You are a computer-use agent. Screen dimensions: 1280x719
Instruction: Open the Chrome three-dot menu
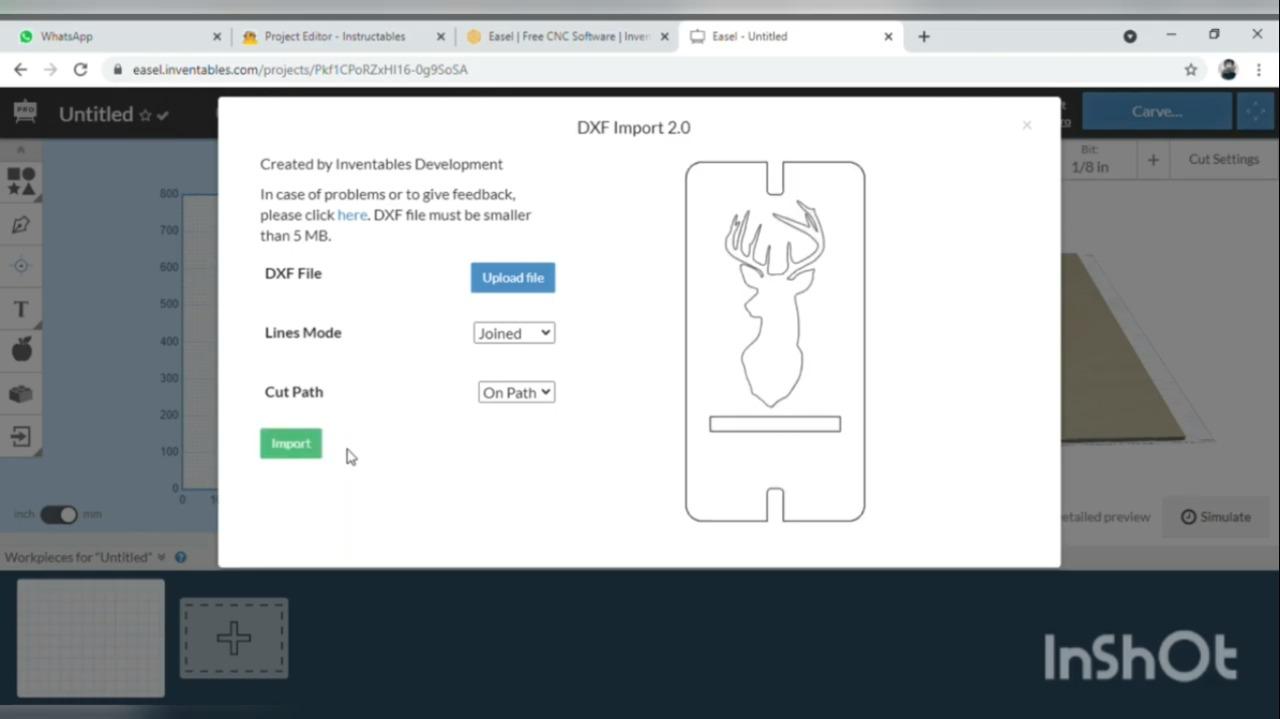coord(1259,70)
